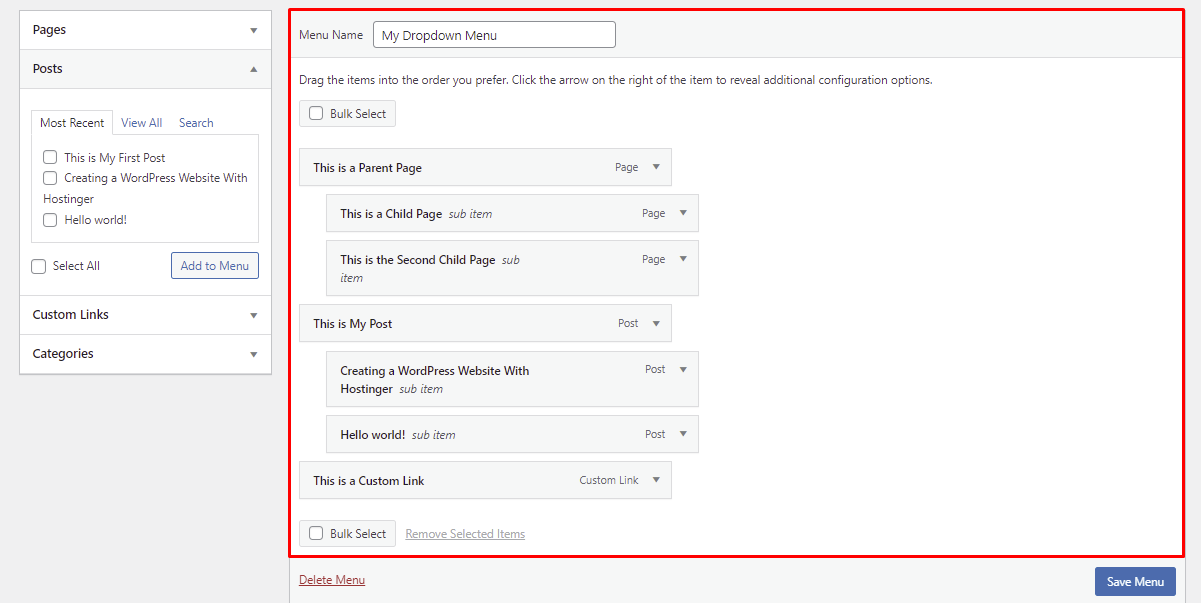The width and height of the screenshot is (1201, 603).
Task: Expand configuration for "This is My Post"
Action: [657, 323]
